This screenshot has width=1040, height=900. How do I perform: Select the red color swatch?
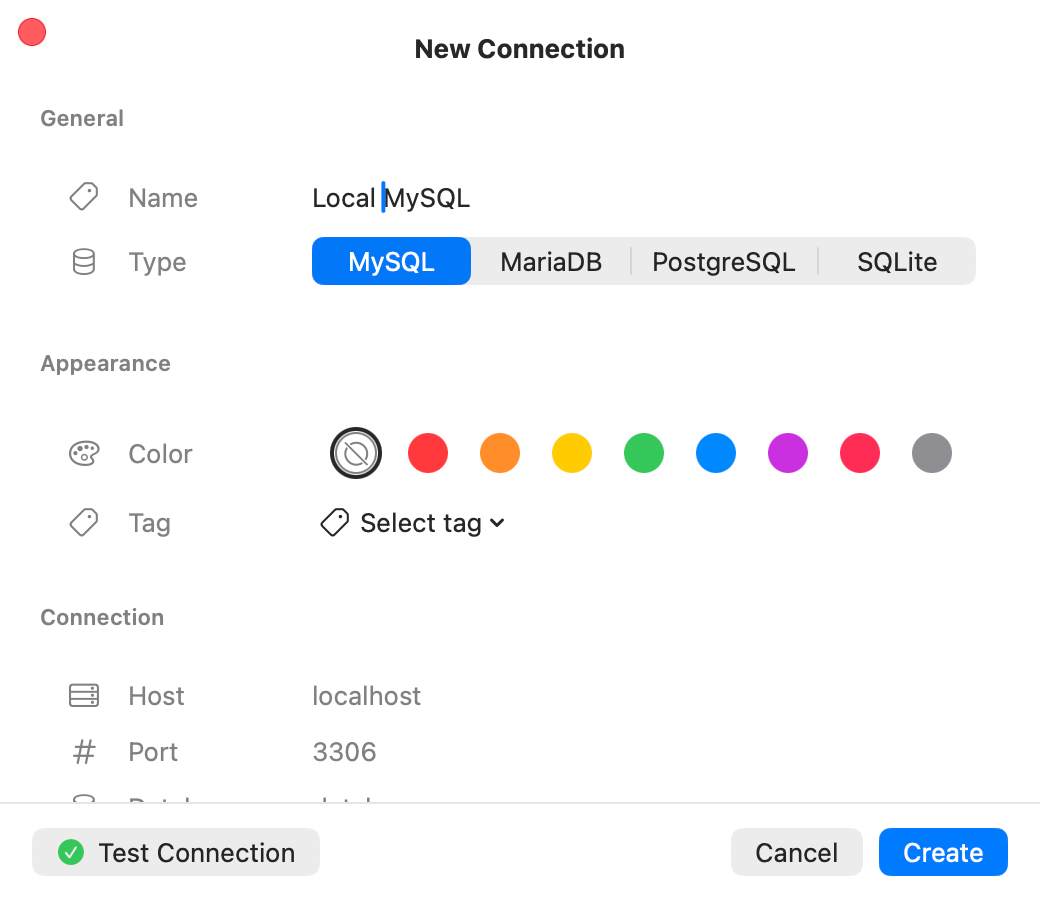tap(428, 453)
